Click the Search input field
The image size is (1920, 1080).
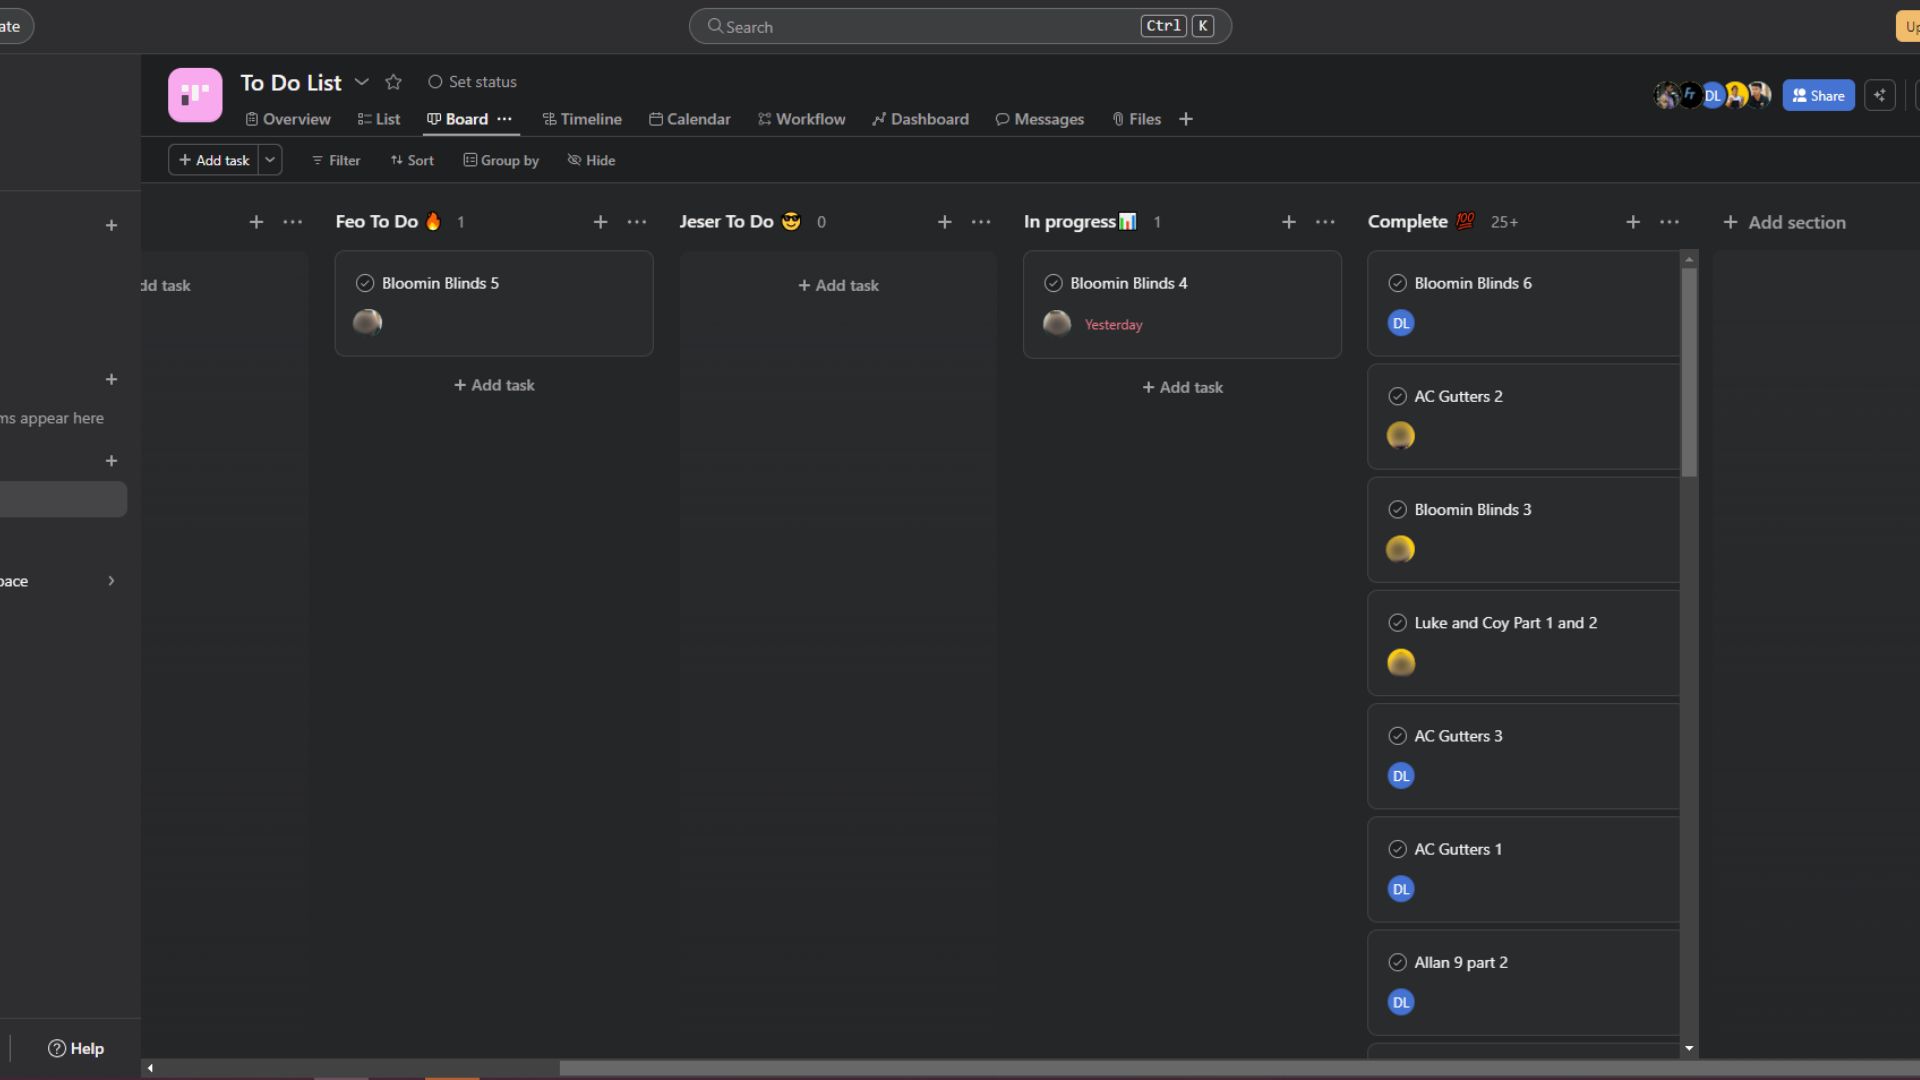(x=930, y=27)
